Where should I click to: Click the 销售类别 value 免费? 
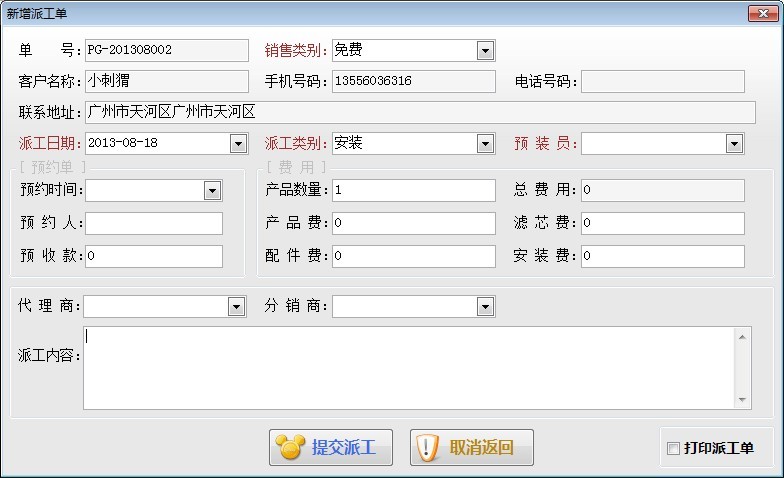[348, 50]
